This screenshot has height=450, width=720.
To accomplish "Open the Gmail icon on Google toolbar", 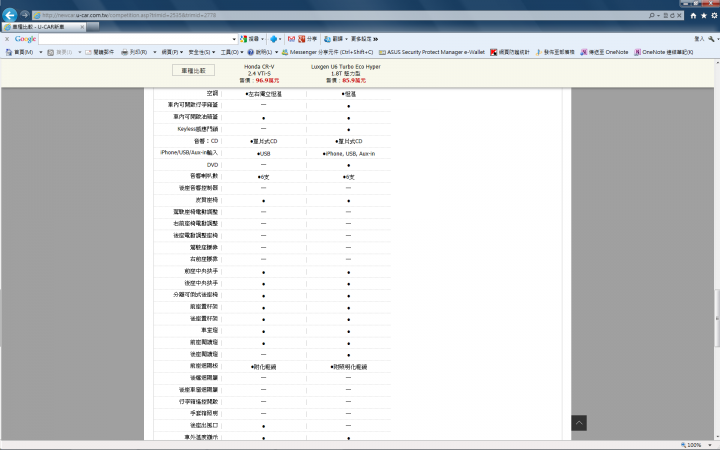I will pos(291,39).
